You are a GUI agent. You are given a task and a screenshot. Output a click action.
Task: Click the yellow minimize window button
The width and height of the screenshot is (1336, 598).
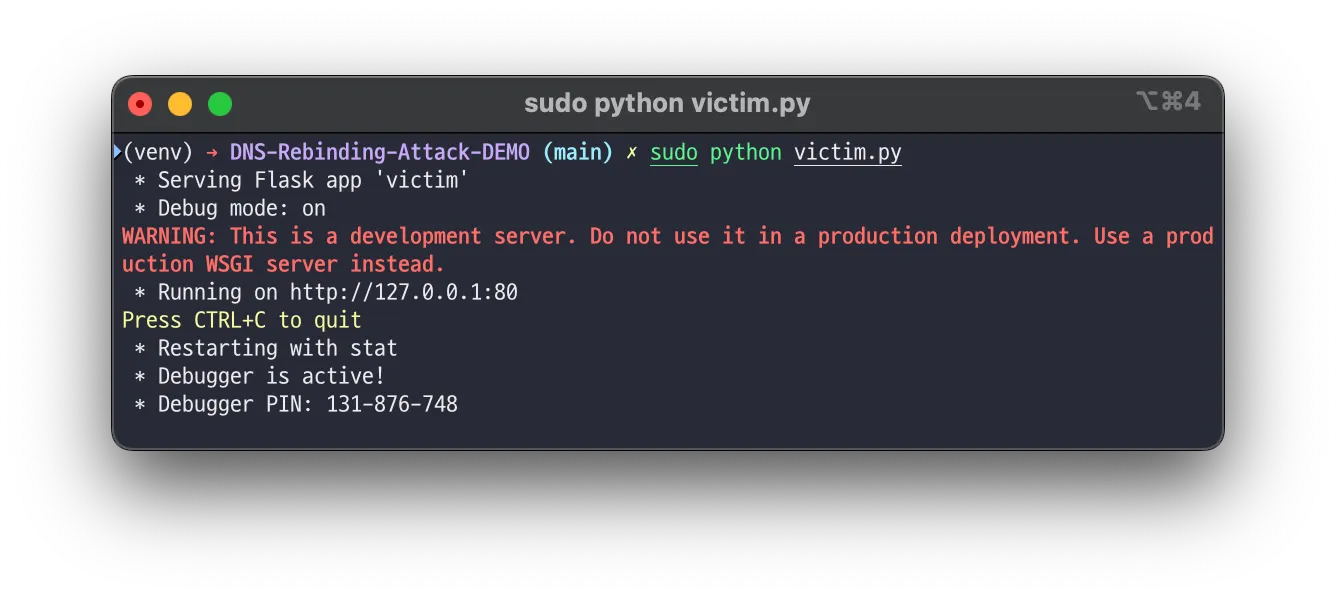click(180, 104)
